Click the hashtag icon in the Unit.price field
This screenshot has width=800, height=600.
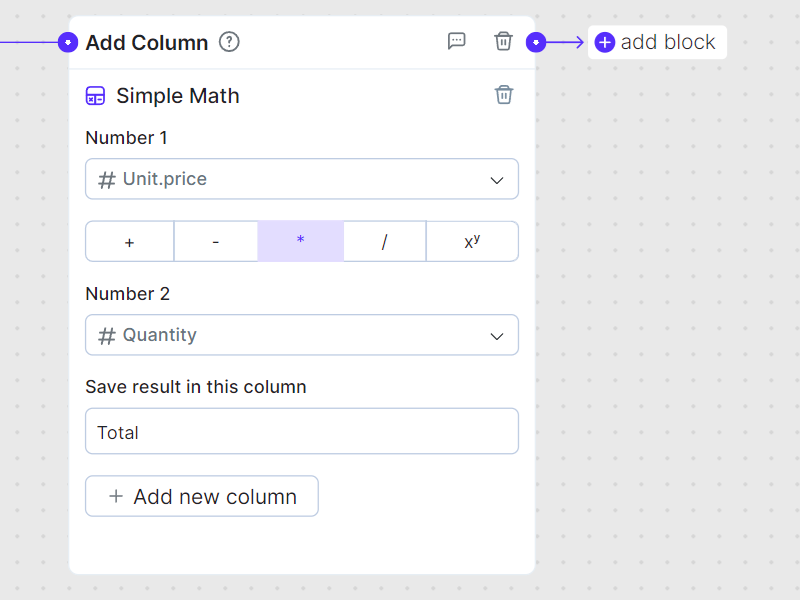coord(105,179)
